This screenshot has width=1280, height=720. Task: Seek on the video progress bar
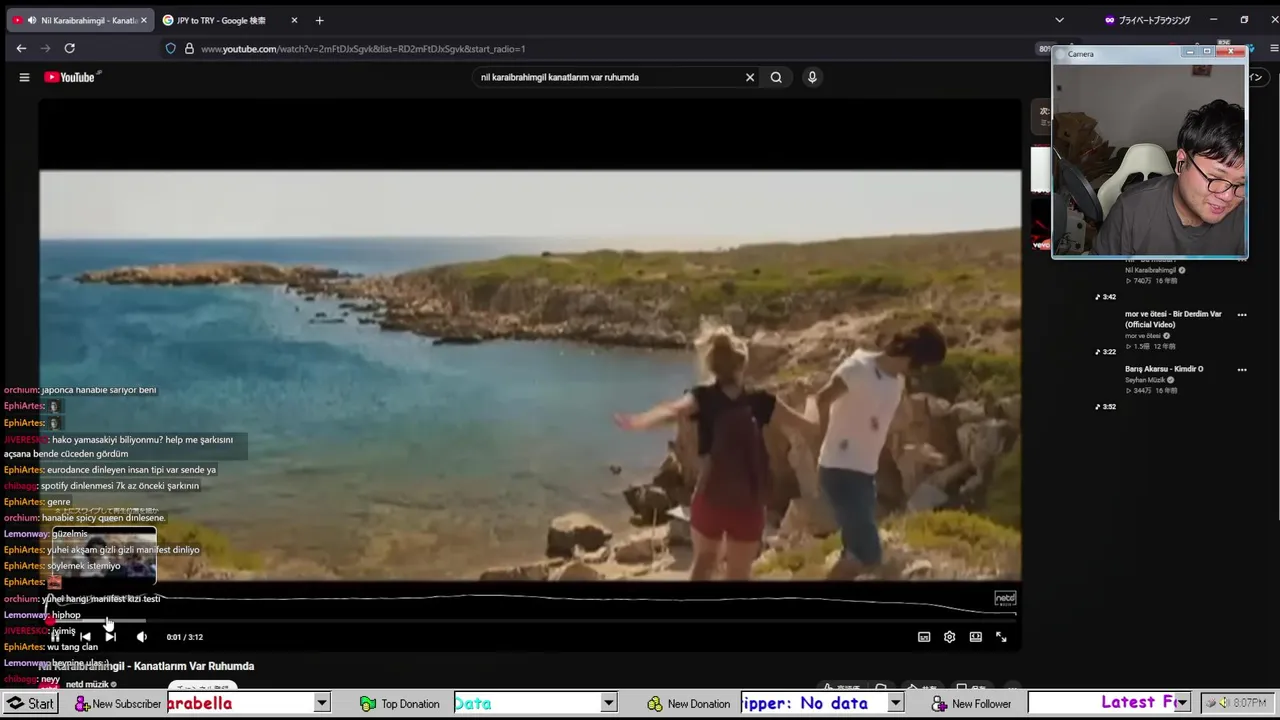click(530, 621)
